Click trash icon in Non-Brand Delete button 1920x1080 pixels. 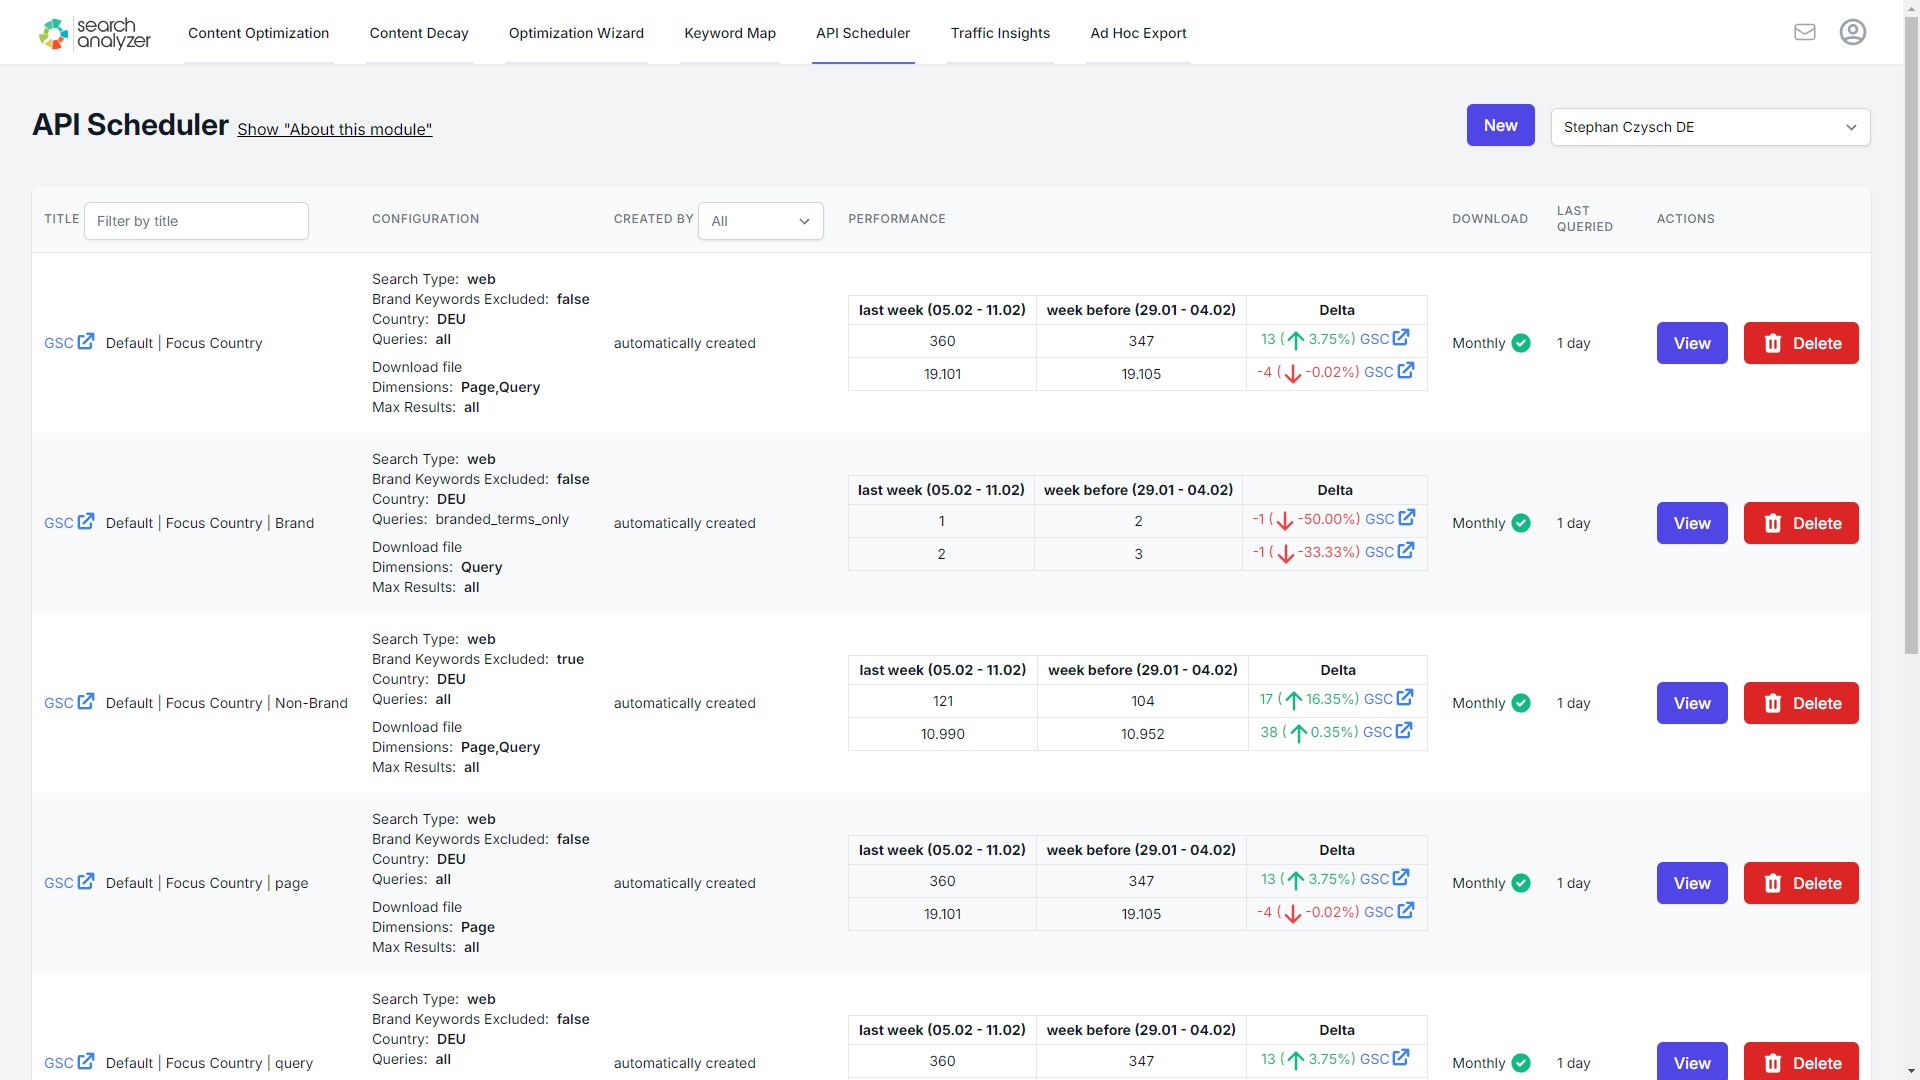[1775, 703]
